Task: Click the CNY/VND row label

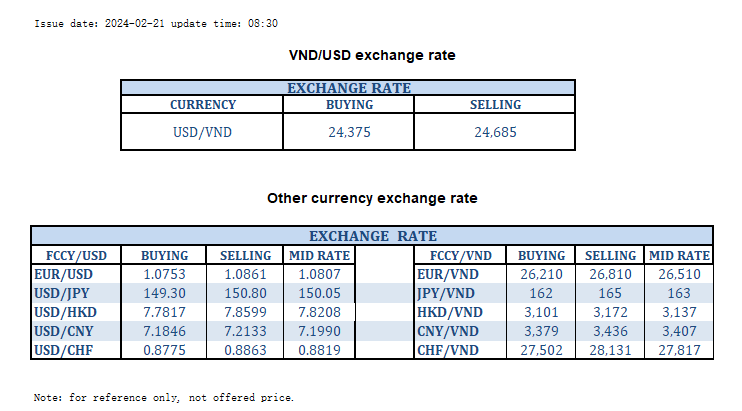Action: [x=448, y=331]
